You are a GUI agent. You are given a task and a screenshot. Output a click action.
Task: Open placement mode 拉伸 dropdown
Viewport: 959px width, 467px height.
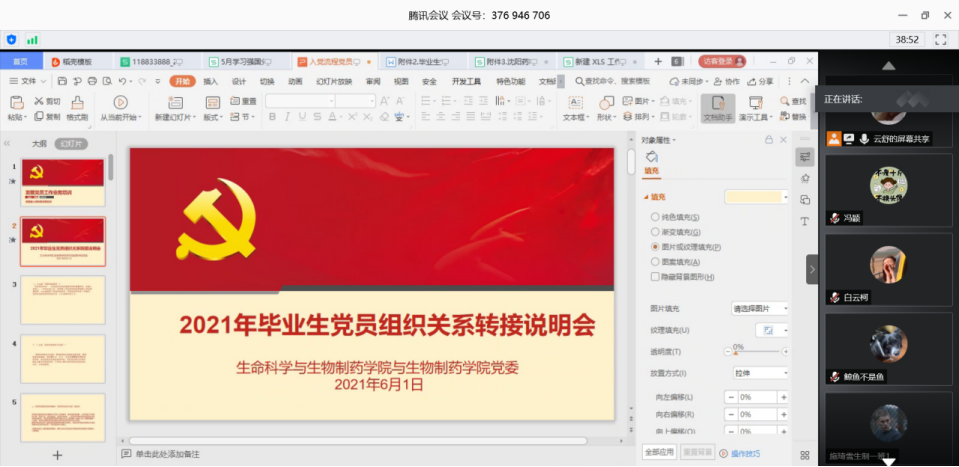point(760,373)
